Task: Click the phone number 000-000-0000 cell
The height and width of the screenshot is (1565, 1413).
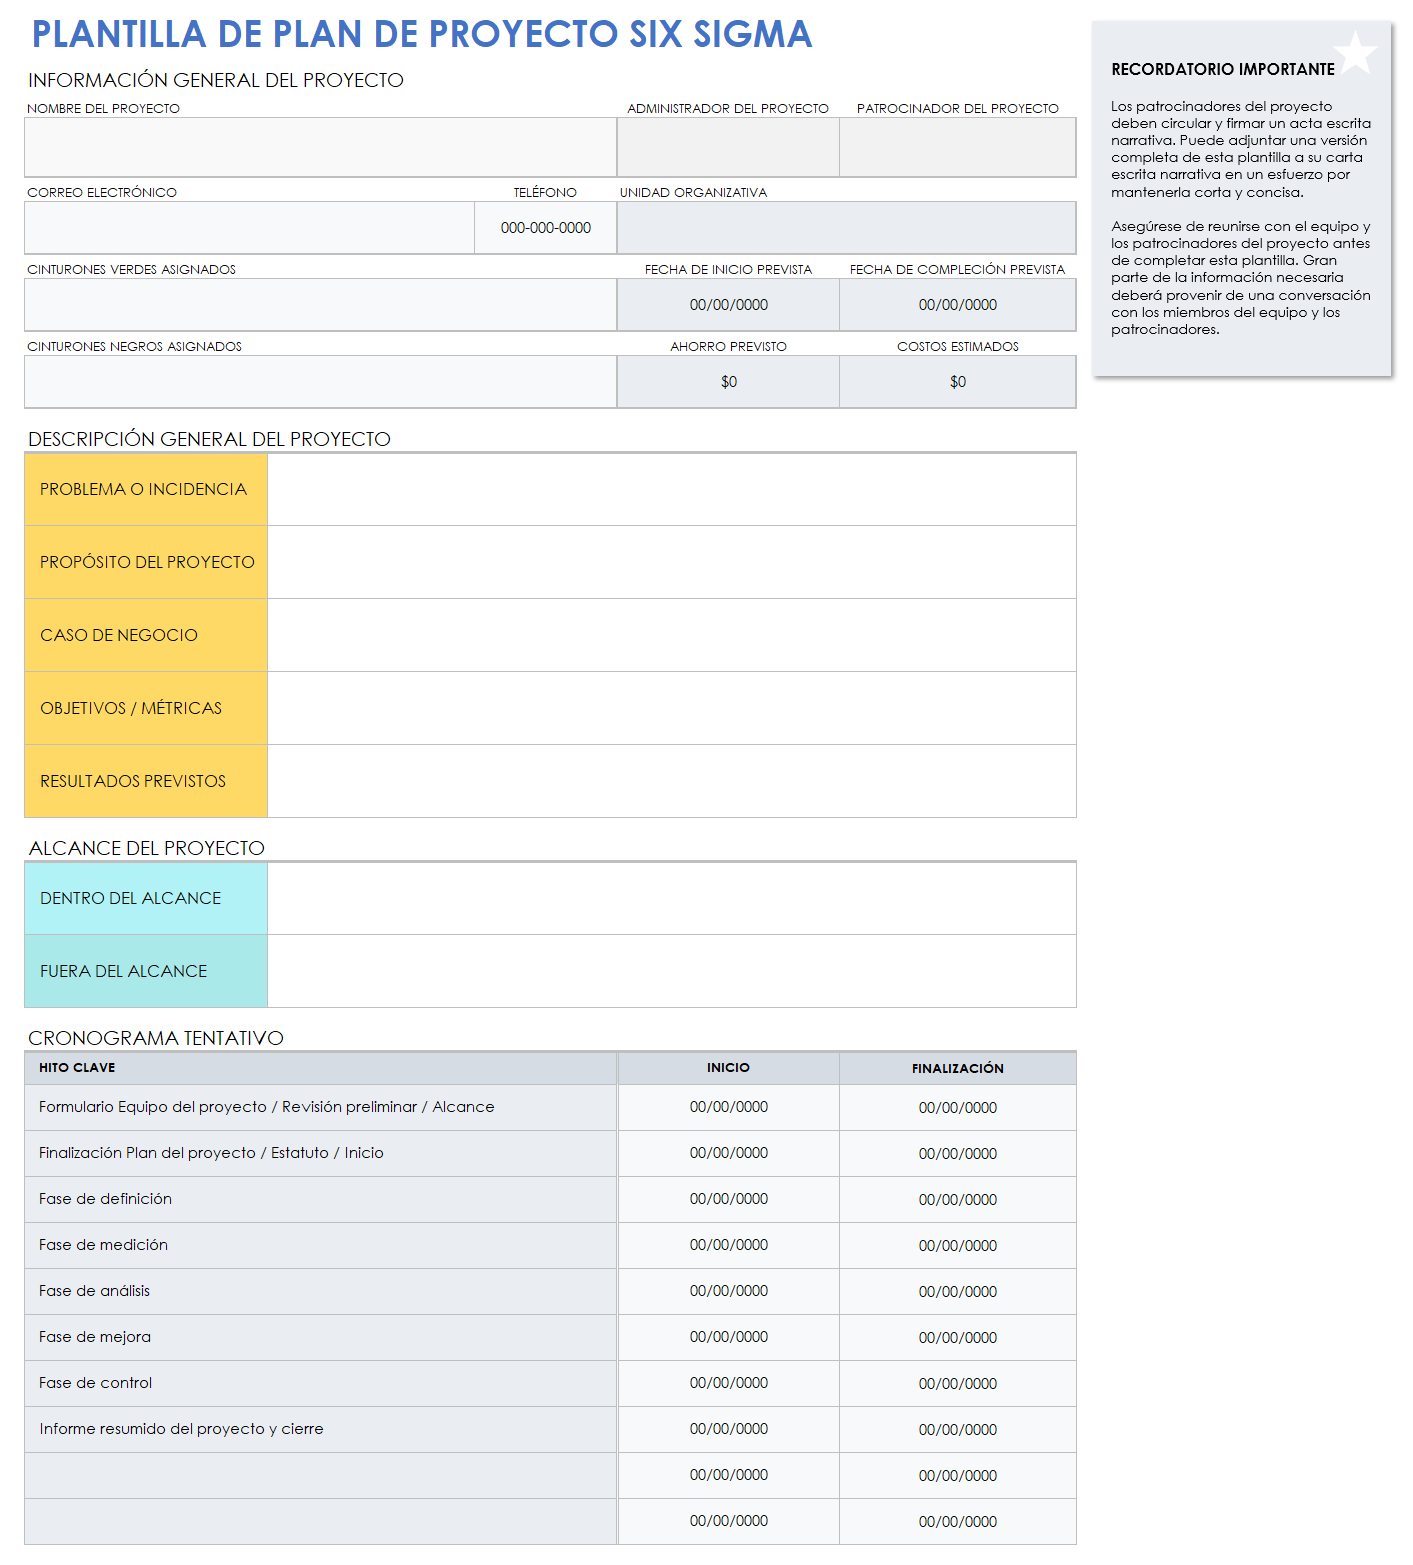Action: pos(546,228)
